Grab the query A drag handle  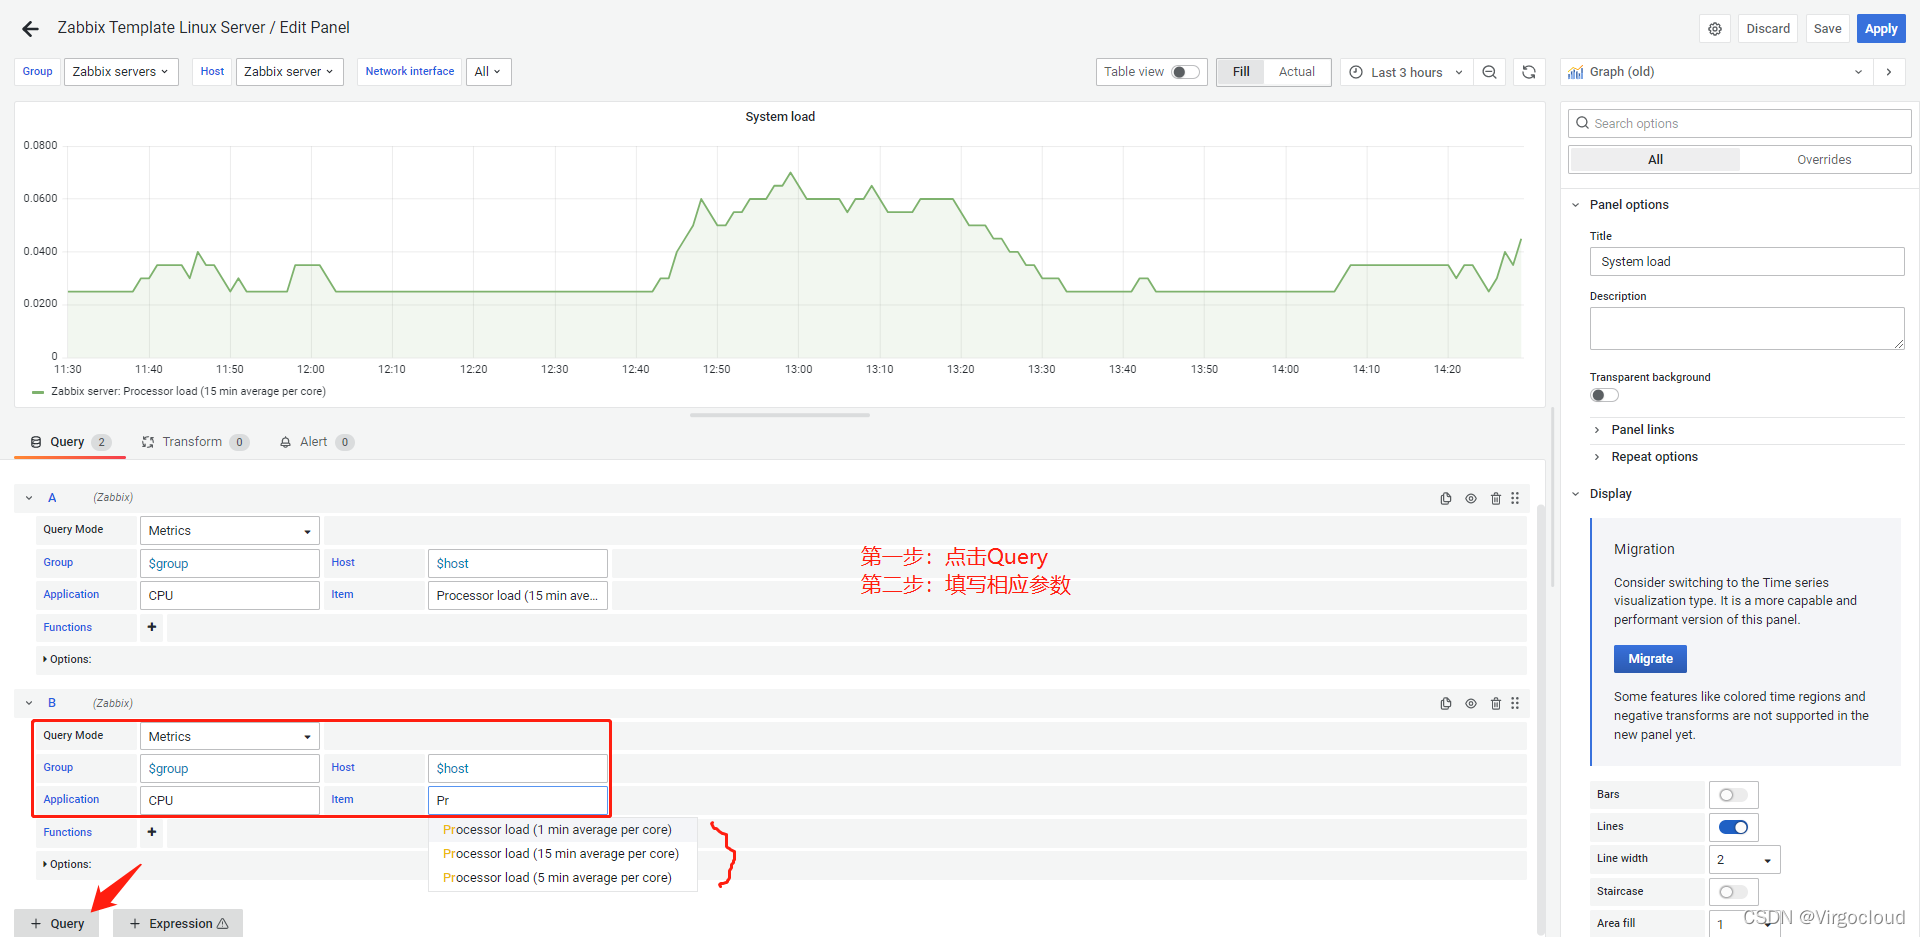point(1515,498)
